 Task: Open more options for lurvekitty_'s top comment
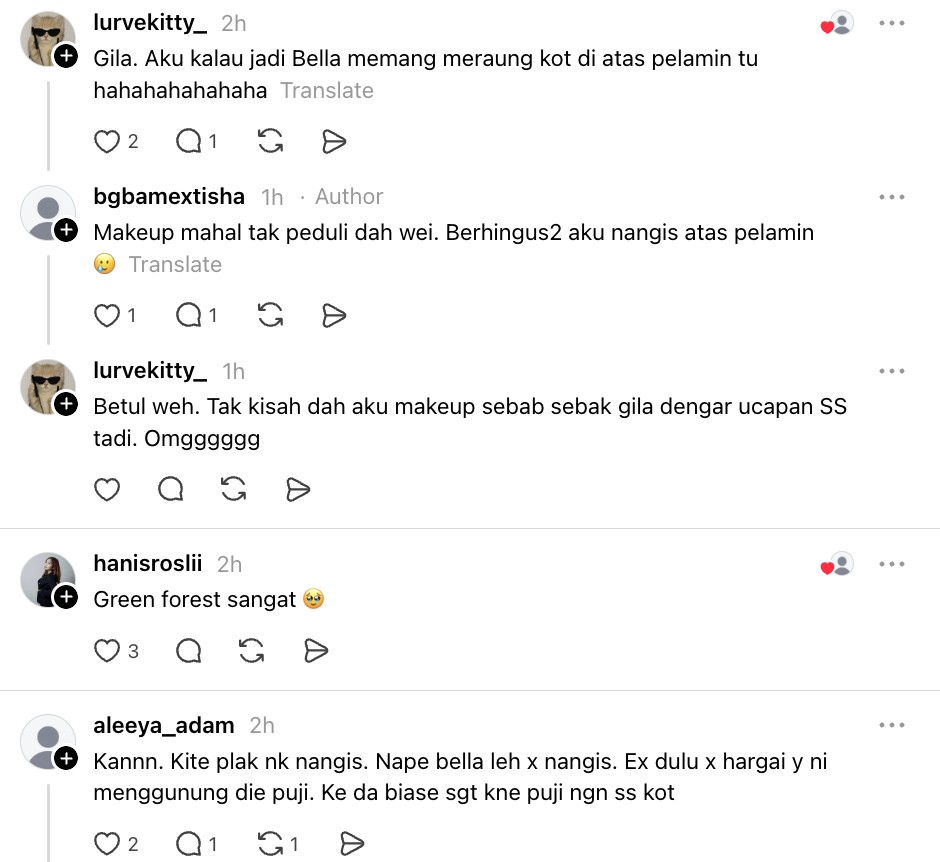pyautogui.click(x=891, y=23)
